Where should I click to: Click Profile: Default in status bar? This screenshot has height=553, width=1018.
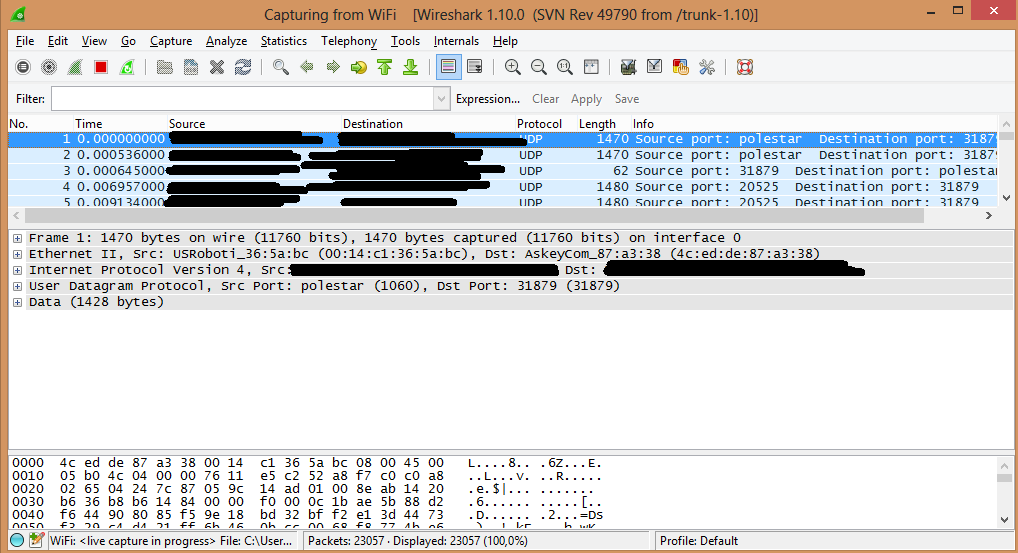699,541
